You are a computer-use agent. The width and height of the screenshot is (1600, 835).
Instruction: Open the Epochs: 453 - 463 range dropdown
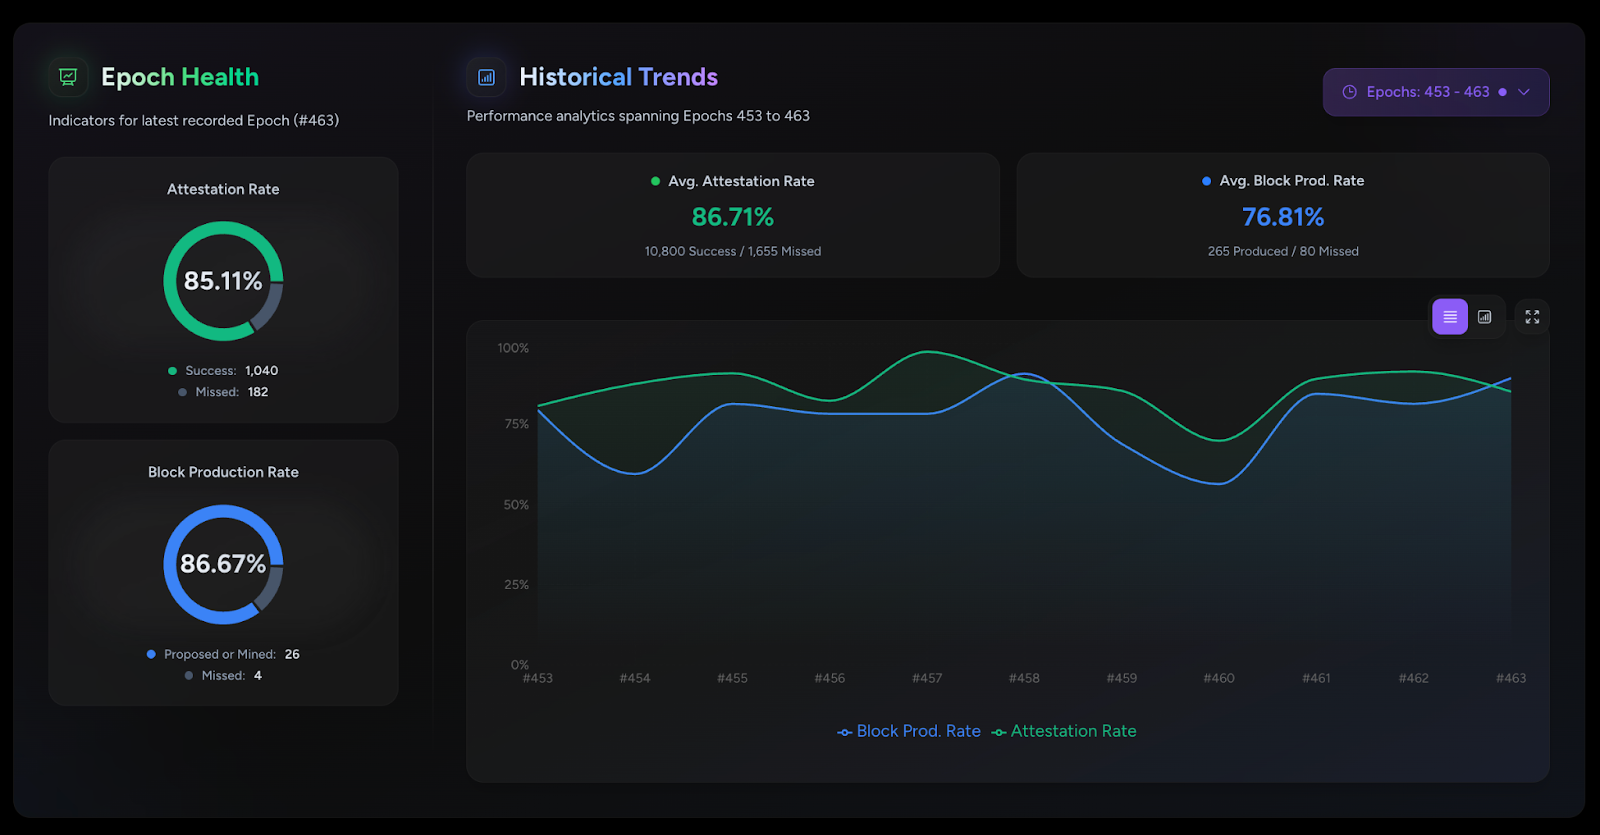point(1435,92)
